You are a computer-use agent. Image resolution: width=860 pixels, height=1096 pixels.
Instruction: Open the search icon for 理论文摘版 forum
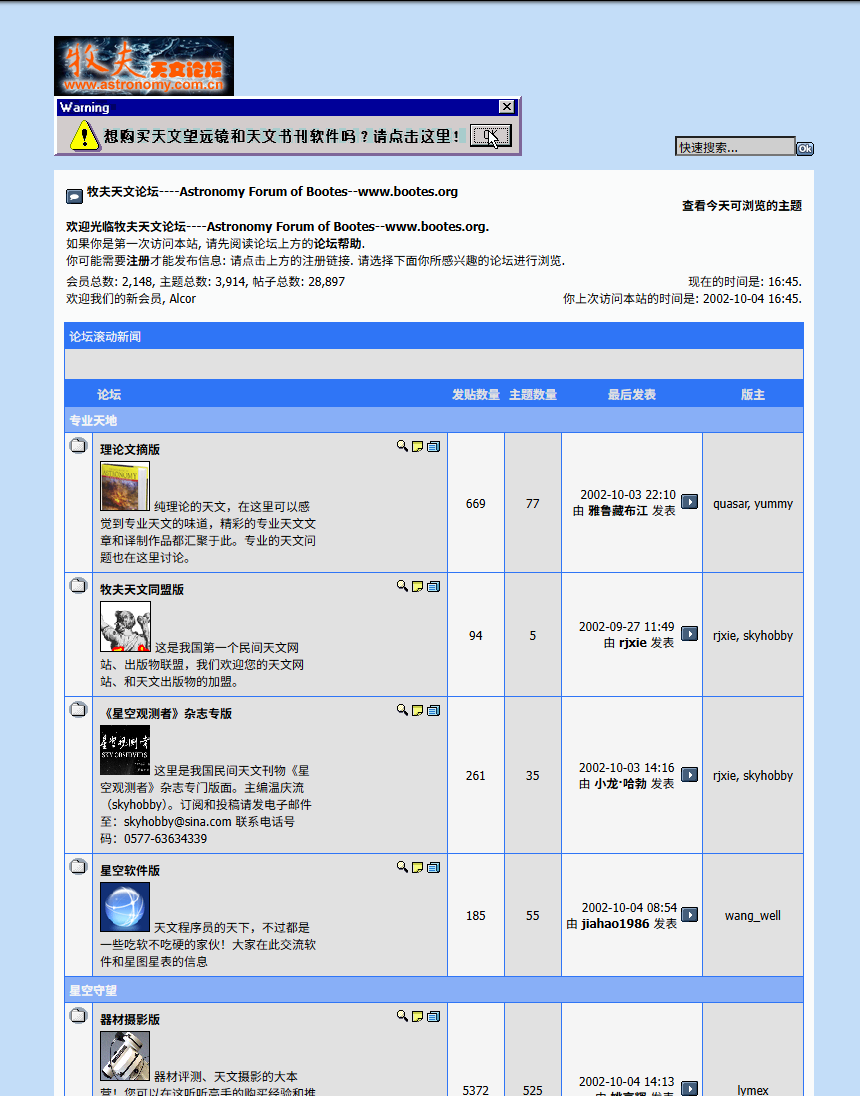(401, 446)
